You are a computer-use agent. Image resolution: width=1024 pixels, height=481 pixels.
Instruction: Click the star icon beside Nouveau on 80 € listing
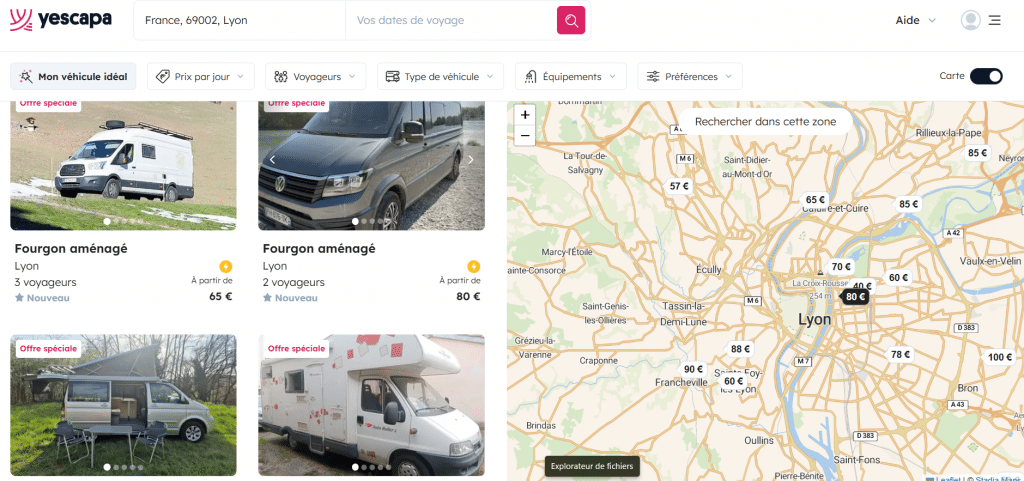[268, 298]
